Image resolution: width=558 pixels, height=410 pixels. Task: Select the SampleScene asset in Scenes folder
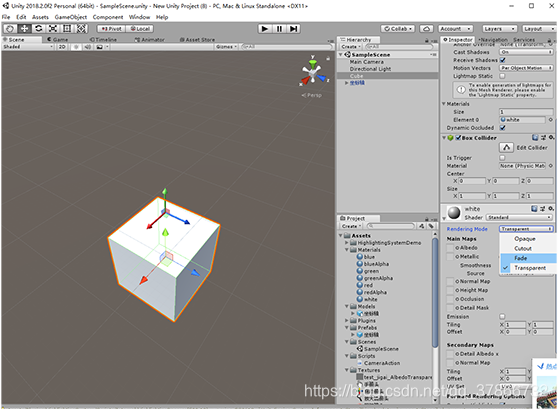[x=378, y=349]
